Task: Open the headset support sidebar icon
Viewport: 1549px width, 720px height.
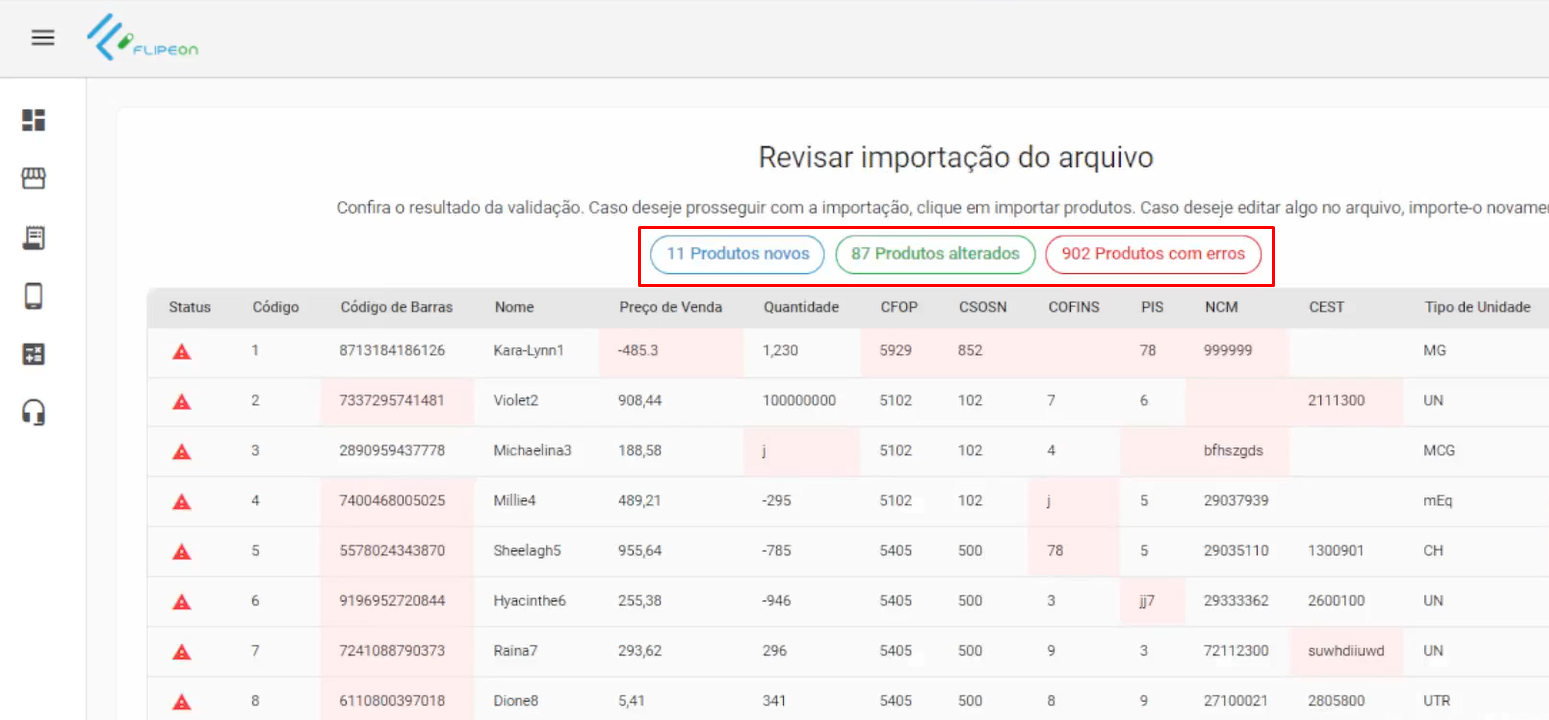Action: tap(34, 412)
